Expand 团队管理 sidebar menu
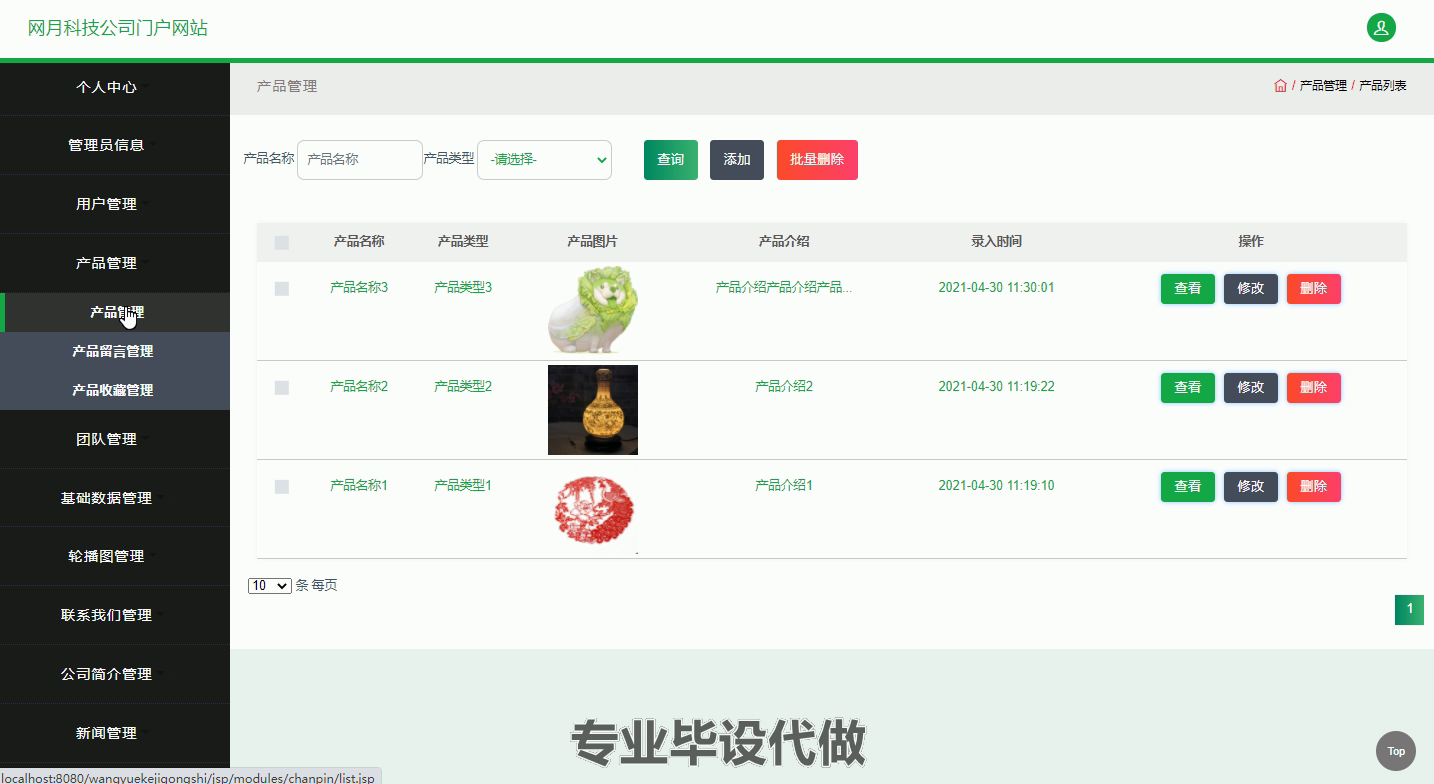The height and width of the screenshot is (784, 1434). coord(114,439)
